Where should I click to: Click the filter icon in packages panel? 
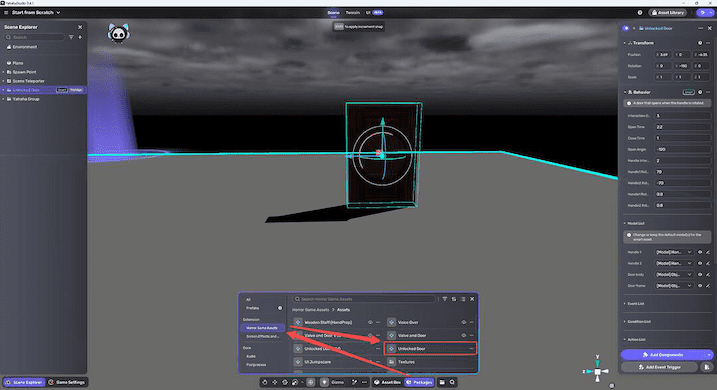[x=444, y=299]
